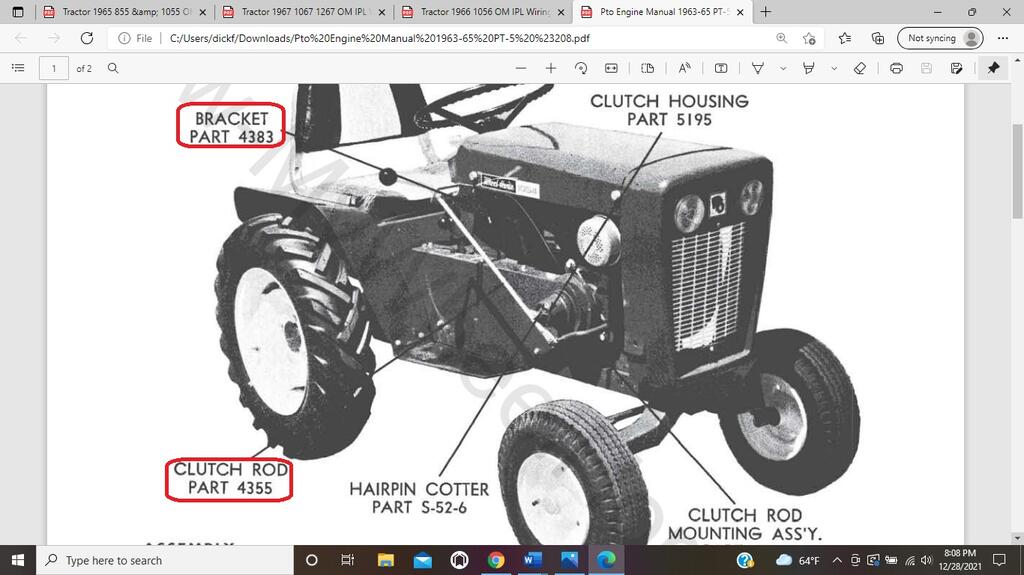Close the Tractor 1965 855 tab
Viewport: 1024px width, 575px height.
click(202, 12)
